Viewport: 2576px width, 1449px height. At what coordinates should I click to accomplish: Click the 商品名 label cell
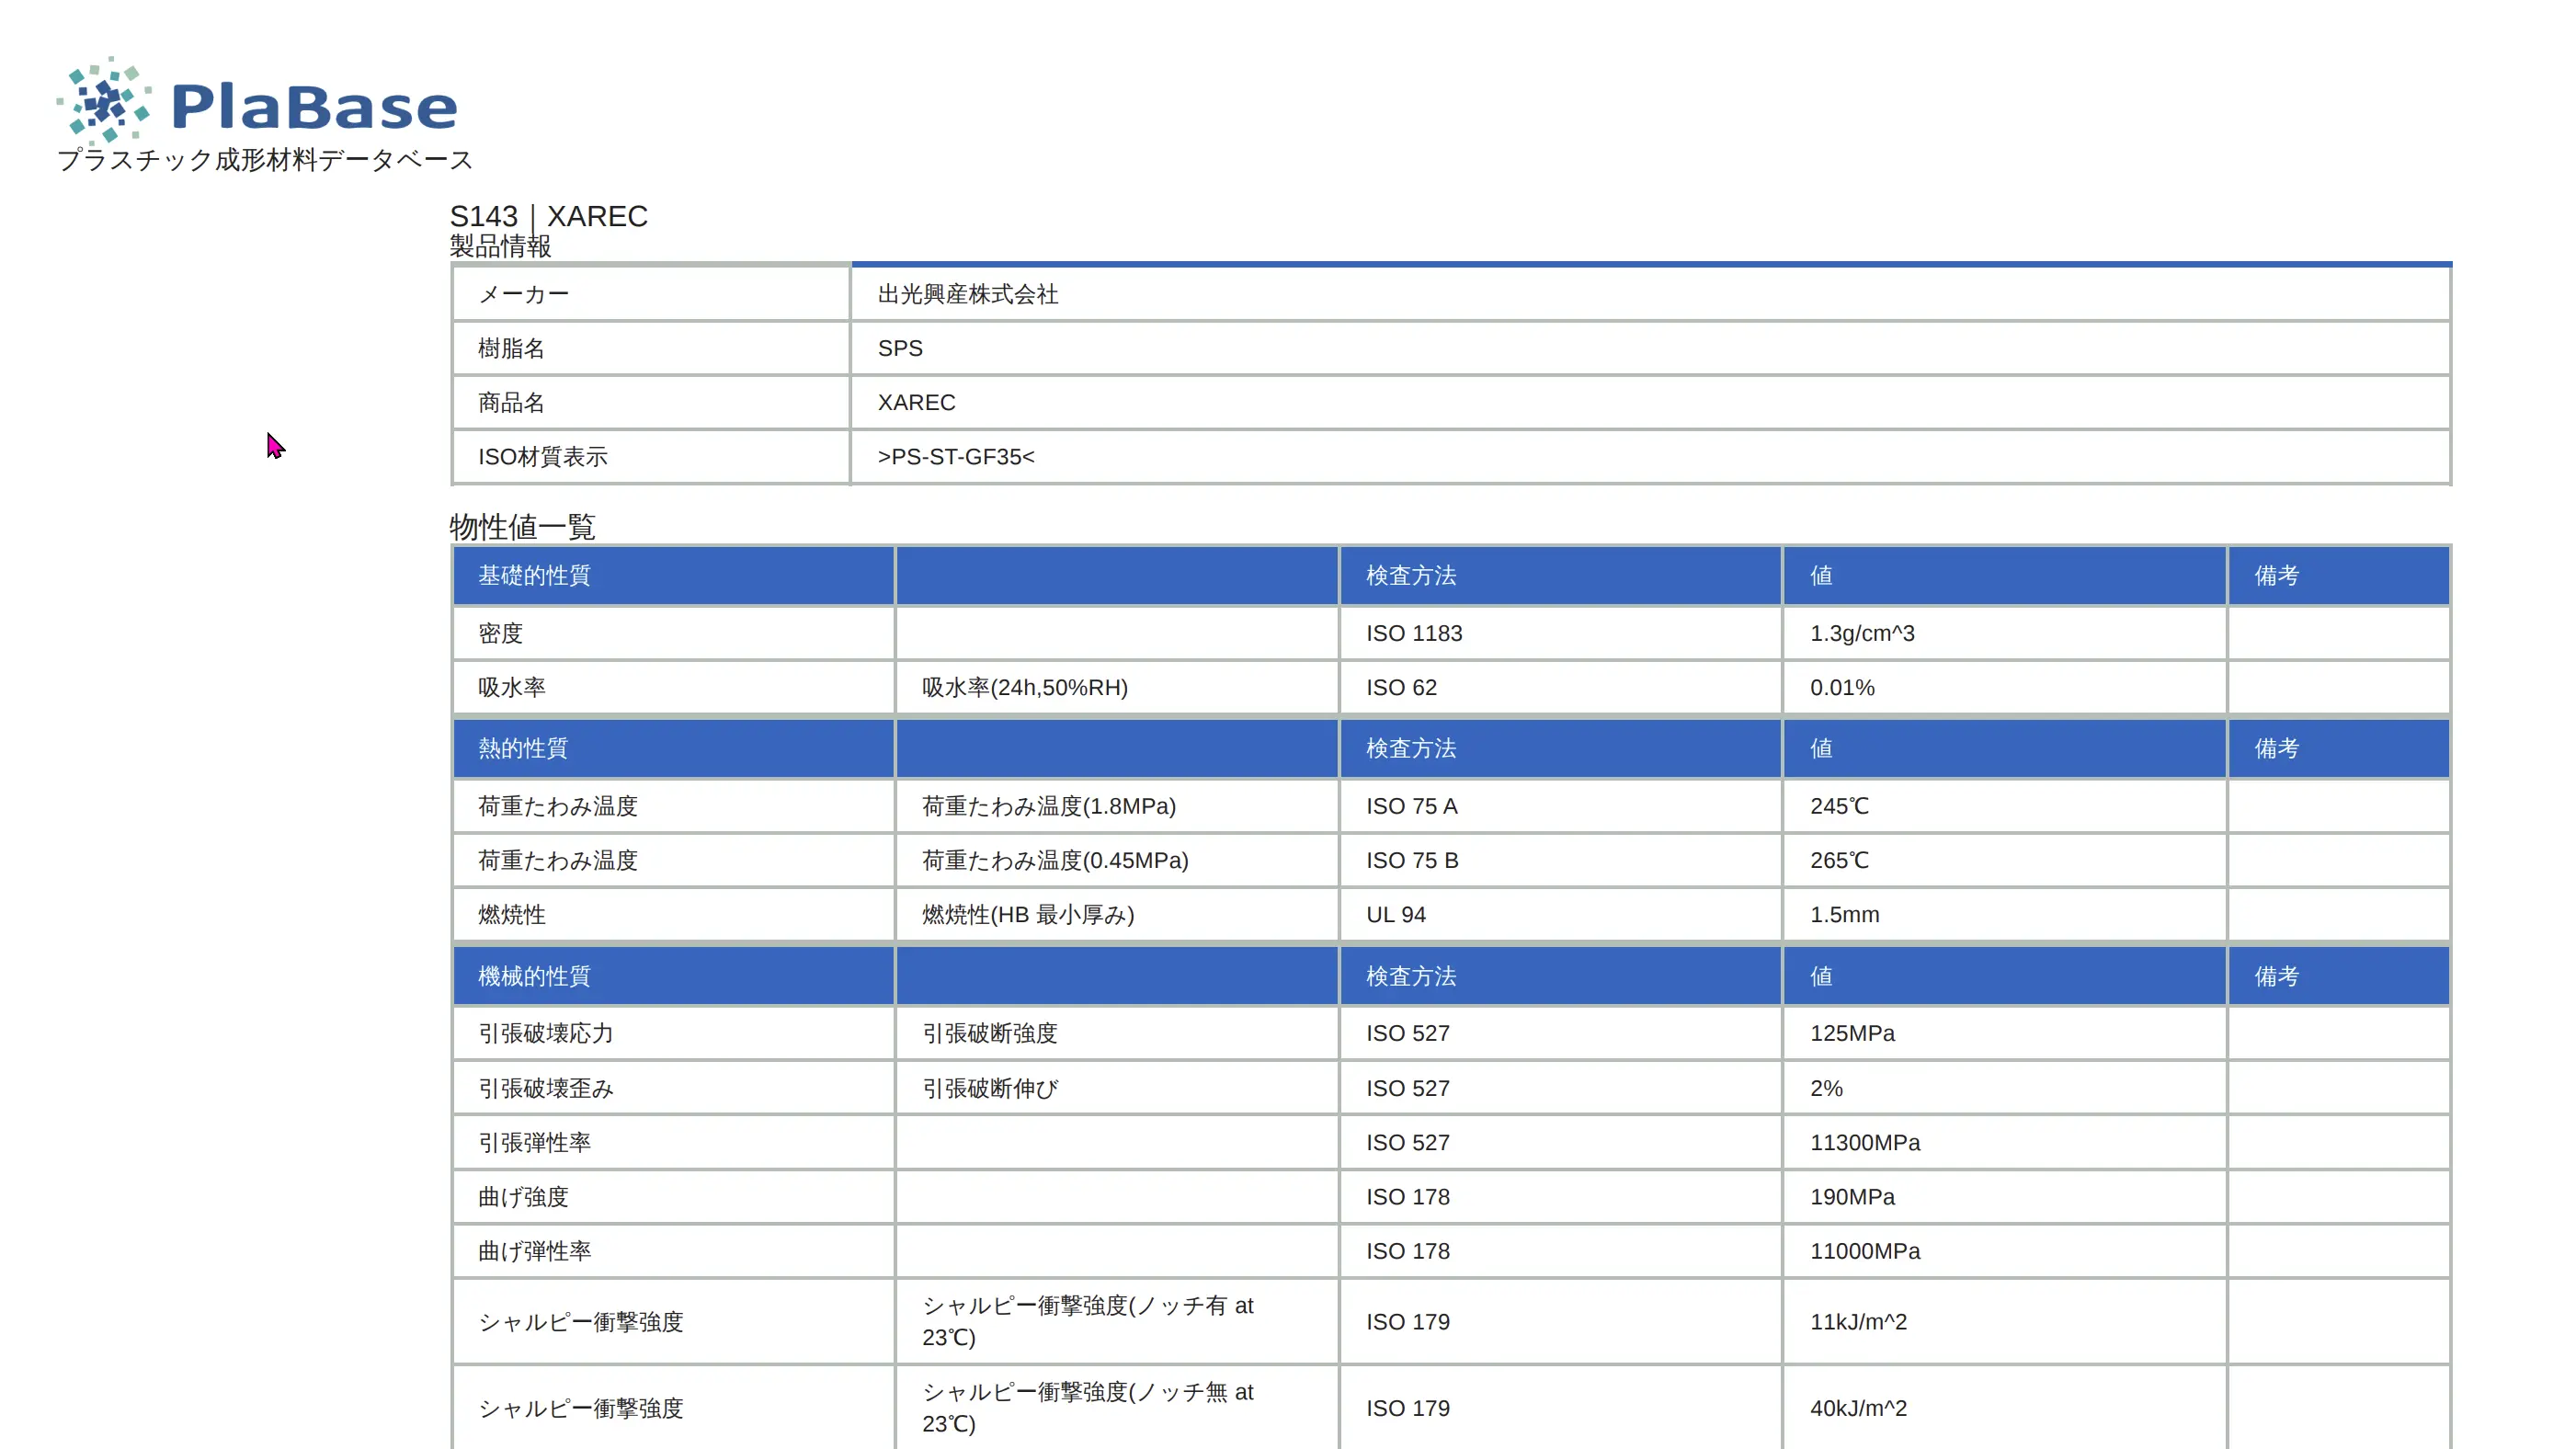pyautogui.click(x=651, y=402)
